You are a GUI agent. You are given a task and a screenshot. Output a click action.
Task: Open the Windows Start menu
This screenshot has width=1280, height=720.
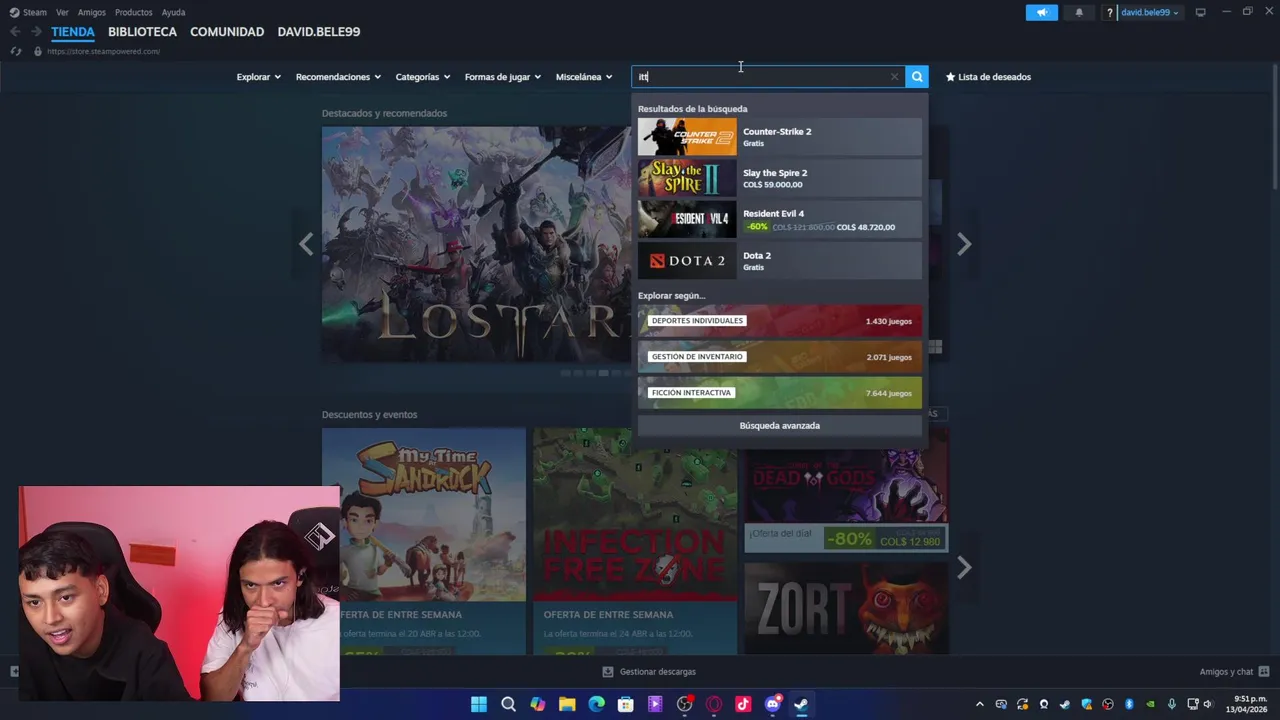[479, 704]
